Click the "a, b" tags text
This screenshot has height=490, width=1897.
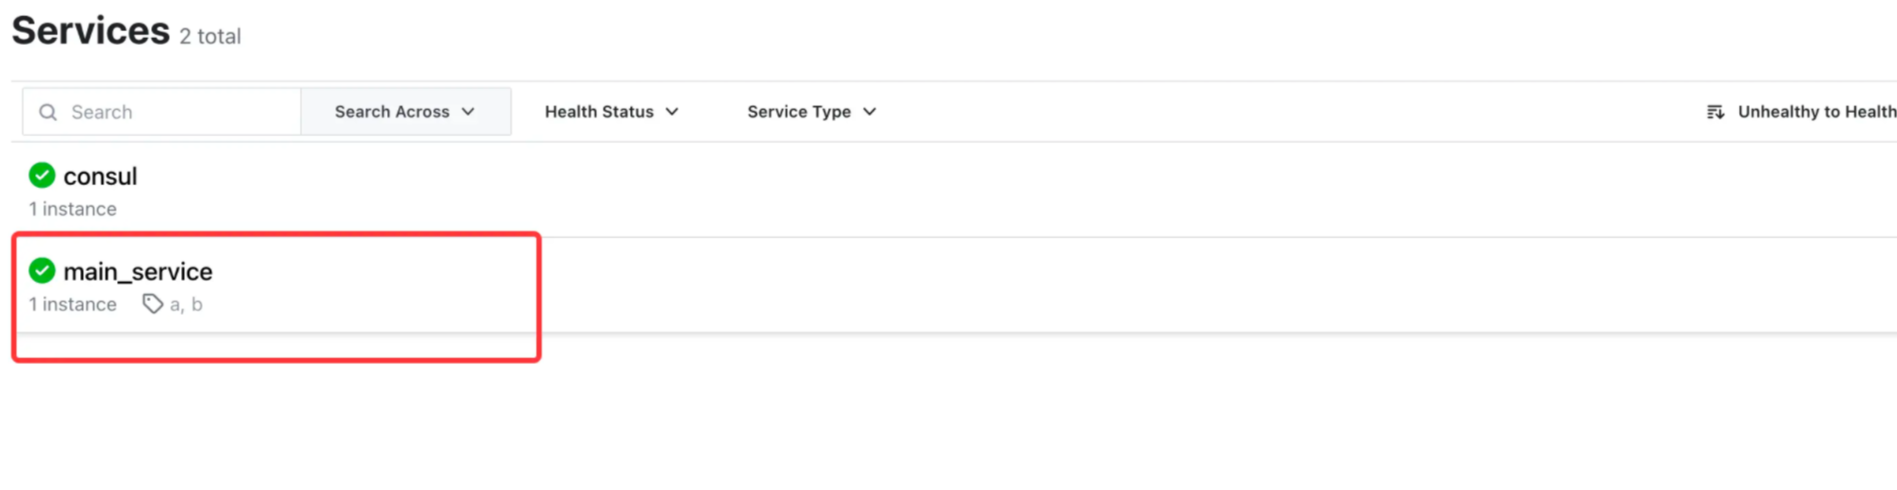(186, 304)
